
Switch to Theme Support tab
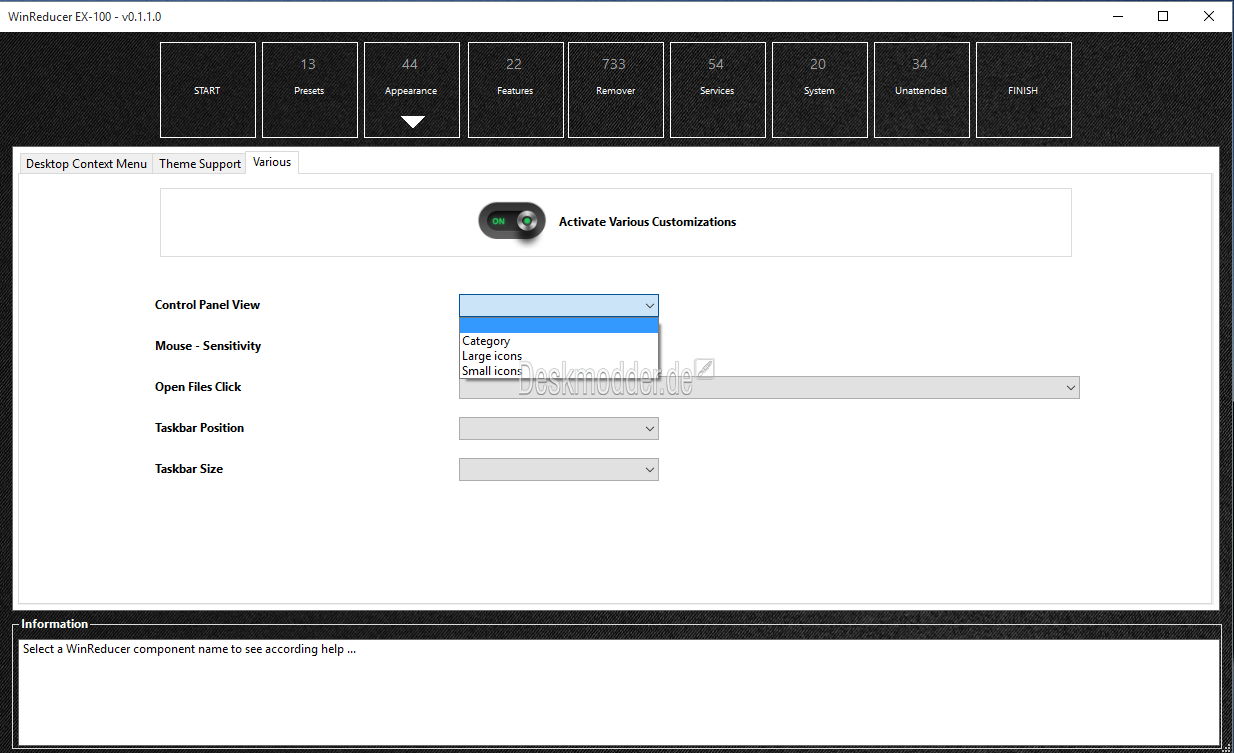[200, 164]
